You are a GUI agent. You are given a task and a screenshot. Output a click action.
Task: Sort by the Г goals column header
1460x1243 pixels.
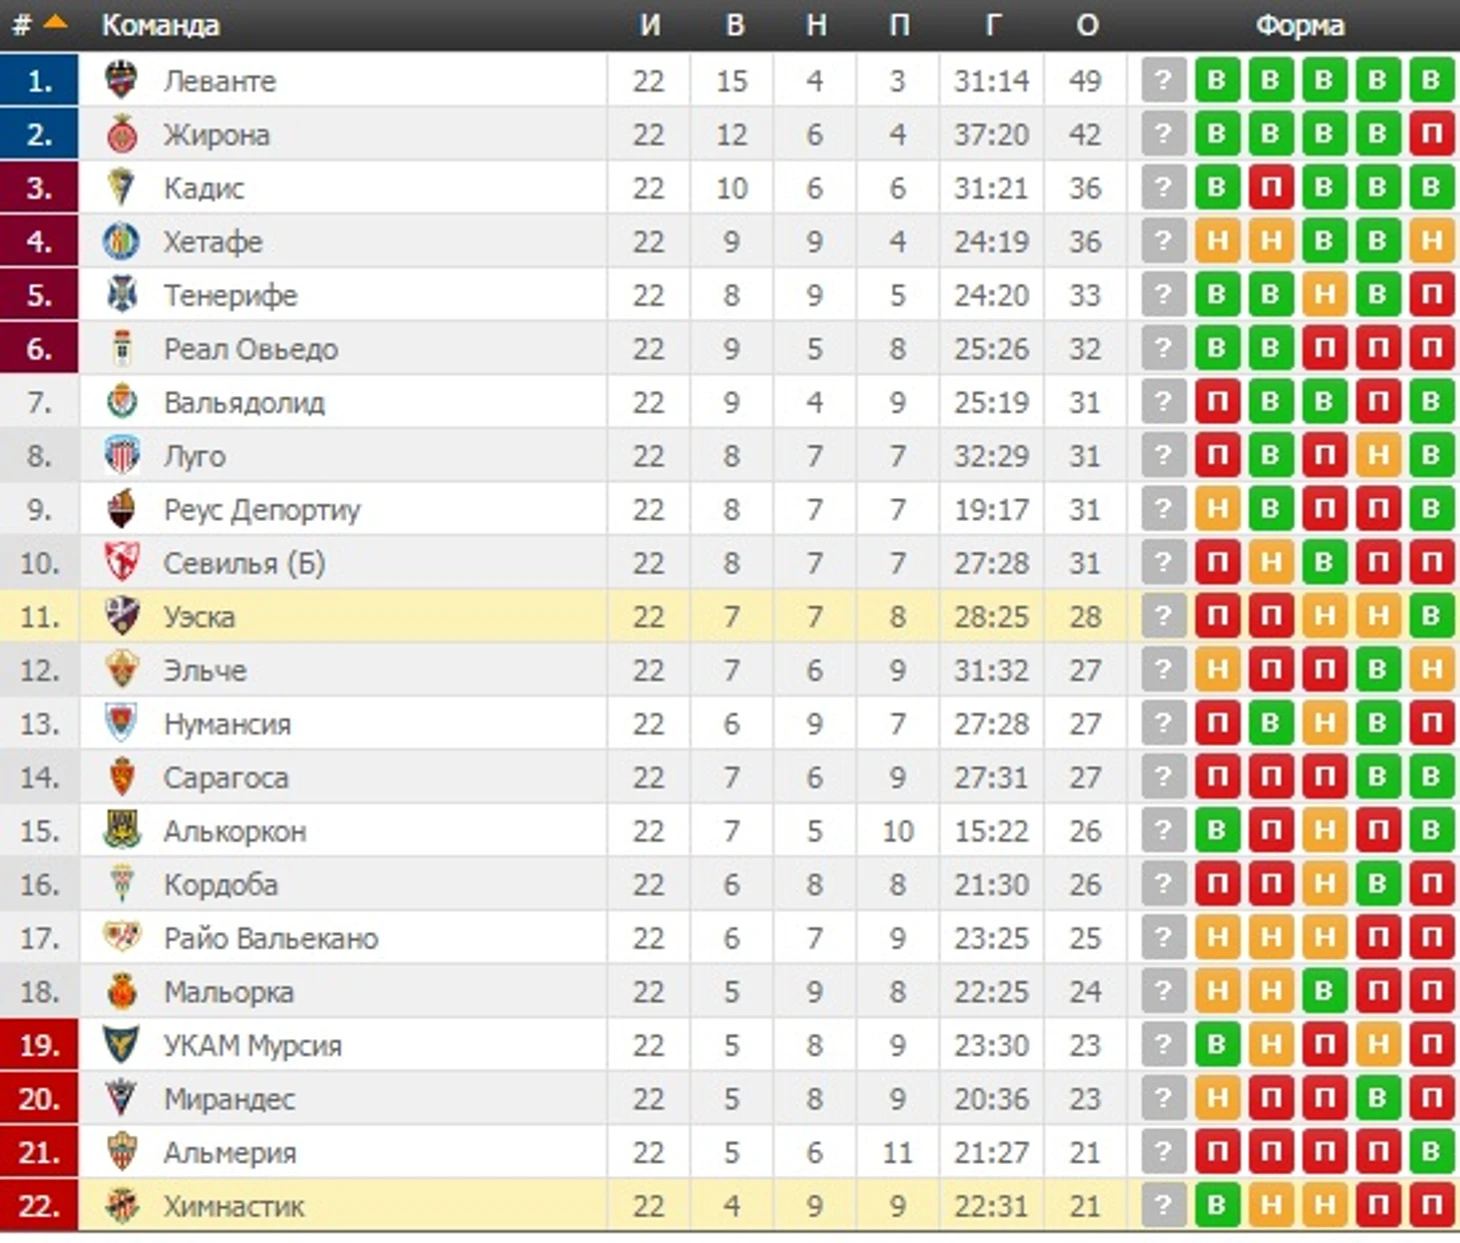coord(992,25)
